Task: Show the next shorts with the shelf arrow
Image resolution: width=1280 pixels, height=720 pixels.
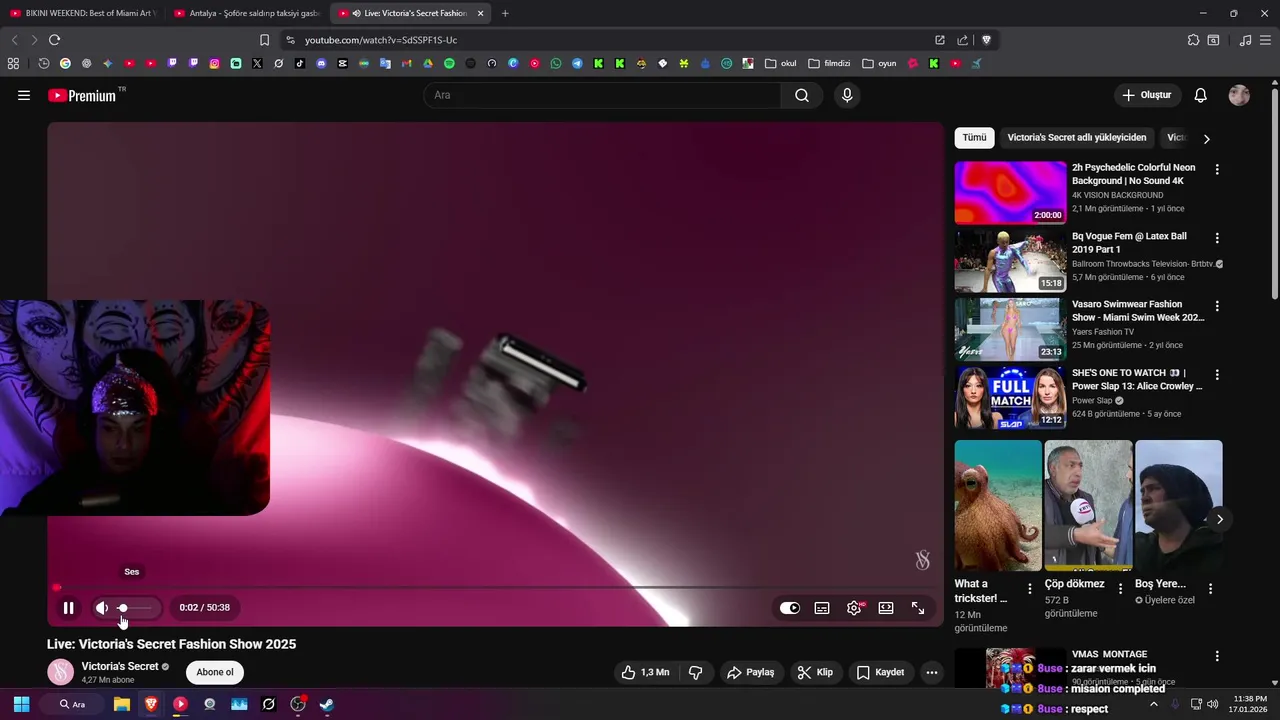Action: [x=1219, y=519]
